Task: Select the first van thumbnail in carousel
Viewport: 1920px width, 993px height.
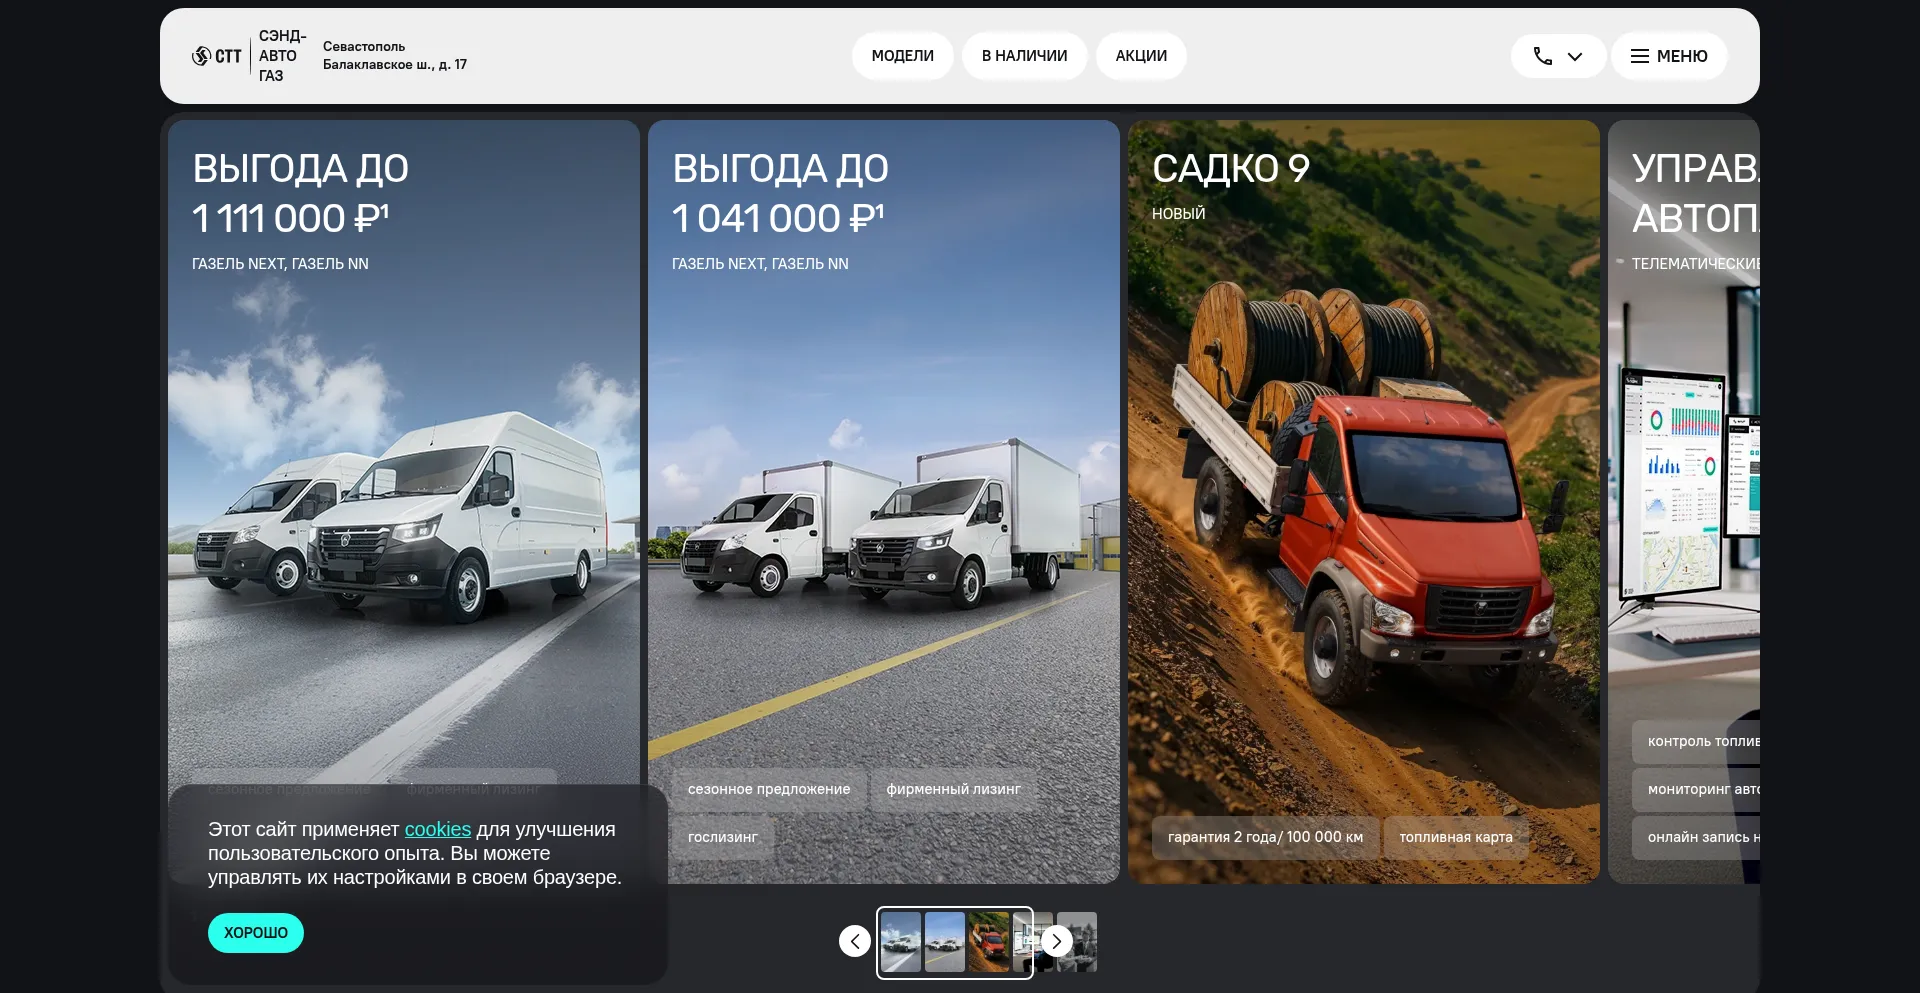Action: tap(900, 942)
